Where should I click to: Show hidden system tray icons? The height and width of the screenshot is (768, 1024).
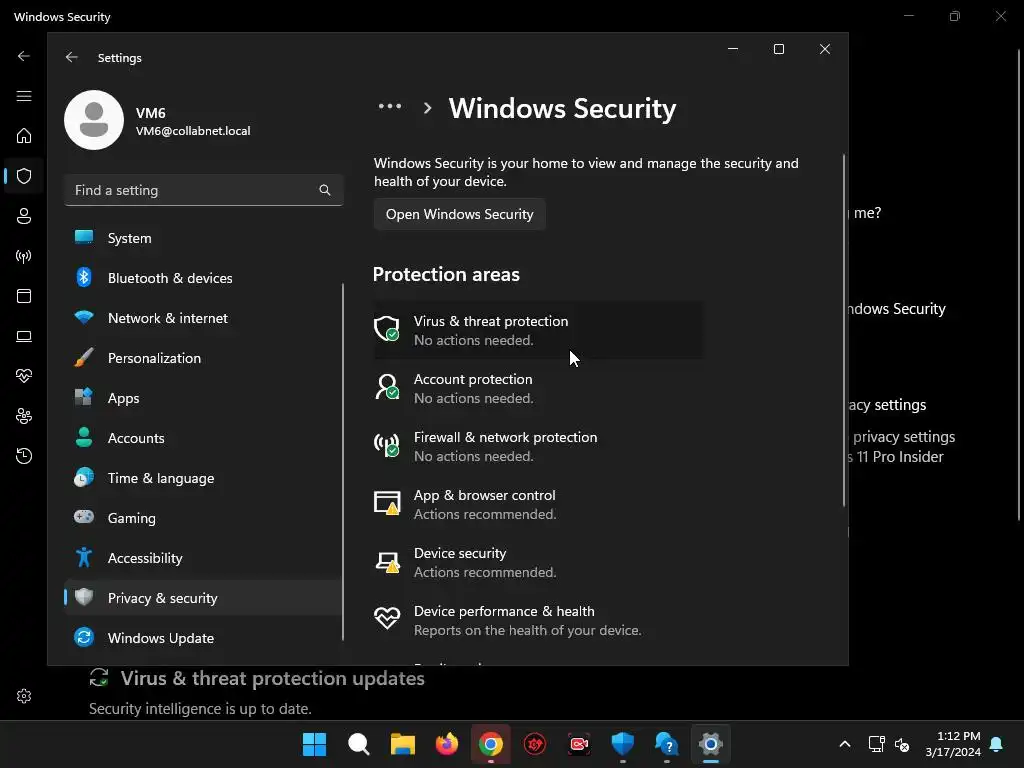844,744
